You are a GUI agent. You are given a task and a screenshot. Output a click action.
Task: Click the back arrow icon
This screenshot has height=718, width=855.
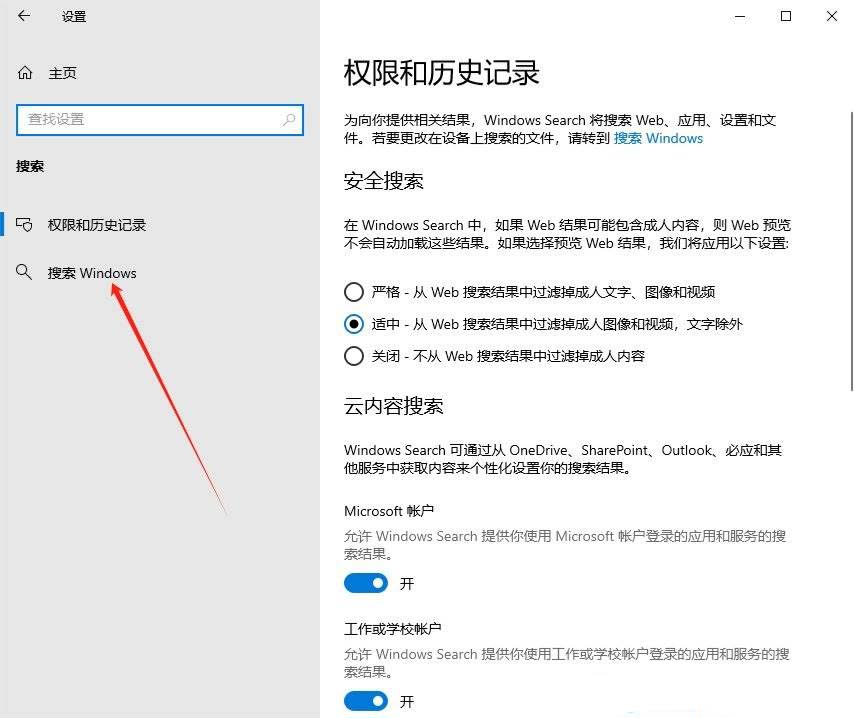point(24,16)
